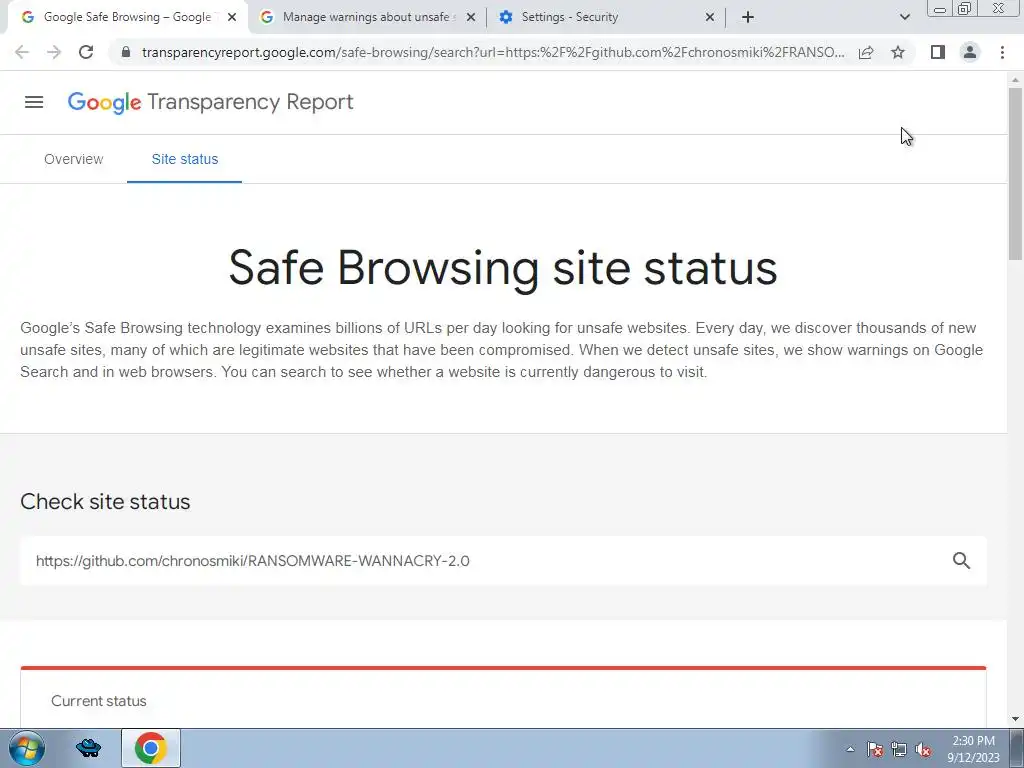Click the Google Transparency Report logo

click(x=210, y=103)
